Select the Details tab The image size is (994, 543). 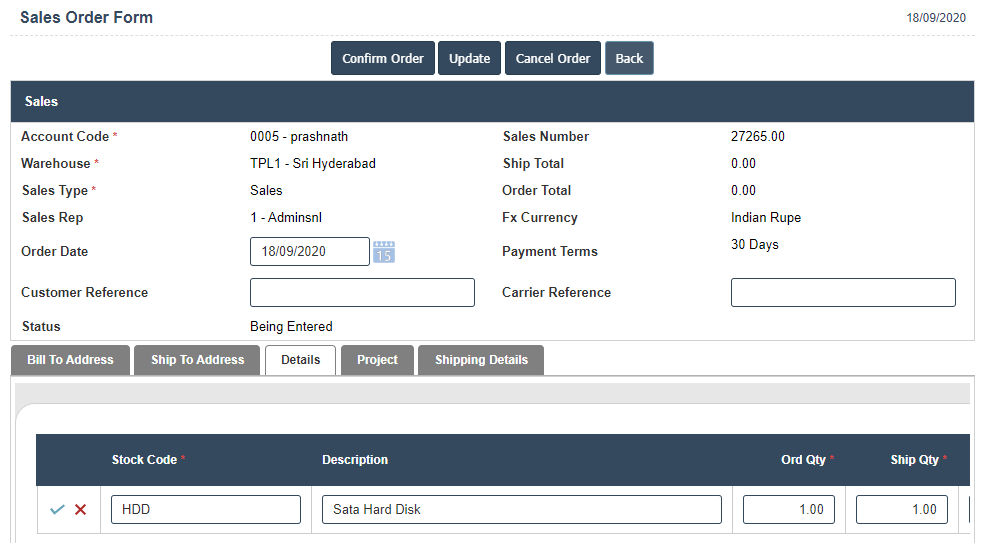click(x=300, y=360)
